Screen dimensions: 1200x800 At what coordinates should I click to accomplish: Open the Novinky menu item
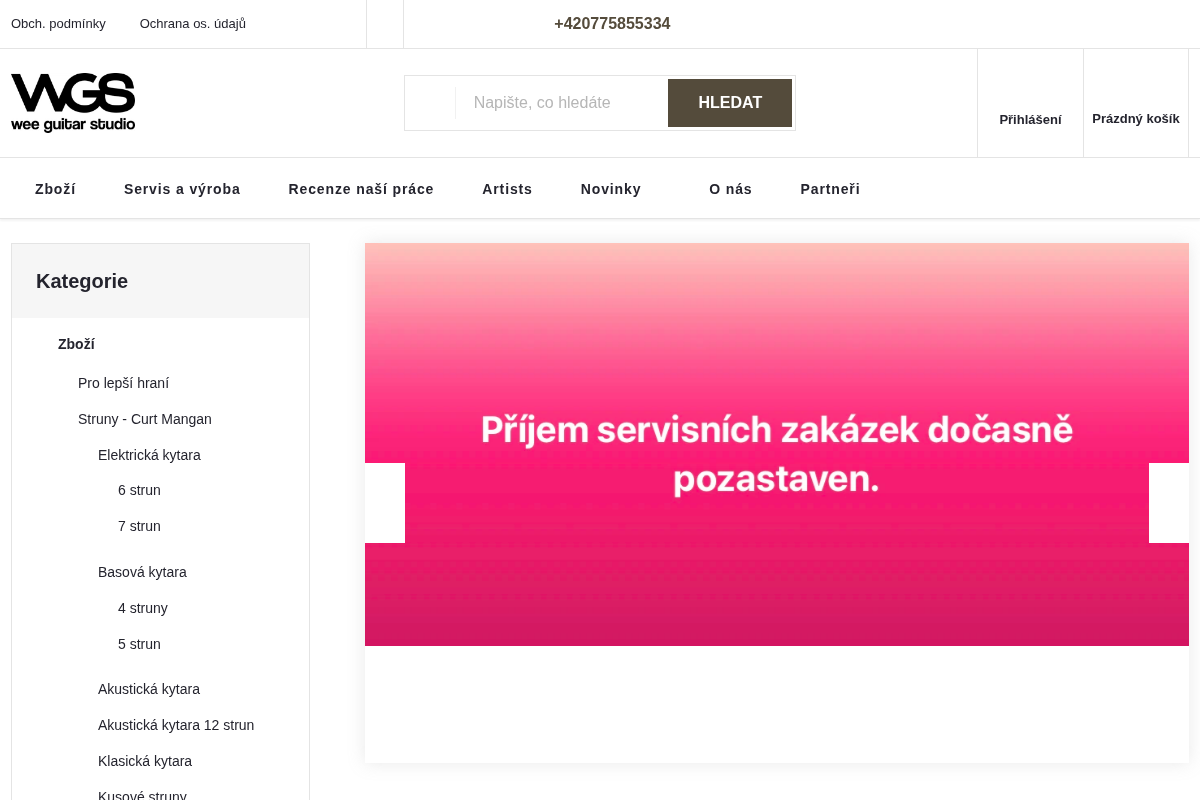point(611,189)
